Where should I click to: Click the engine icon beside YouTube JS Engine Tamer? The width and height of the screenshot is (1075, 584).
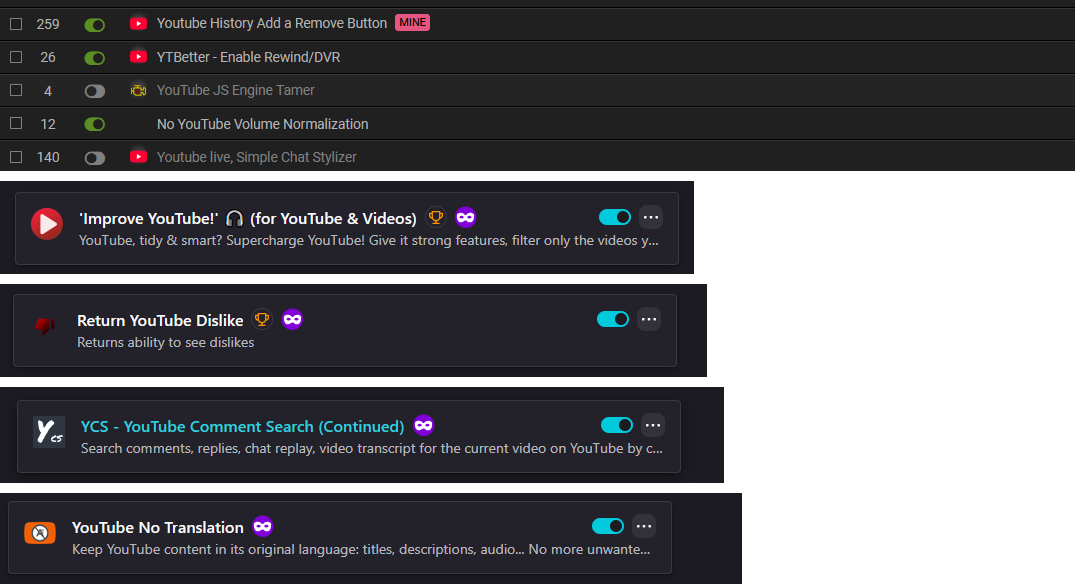138,90
